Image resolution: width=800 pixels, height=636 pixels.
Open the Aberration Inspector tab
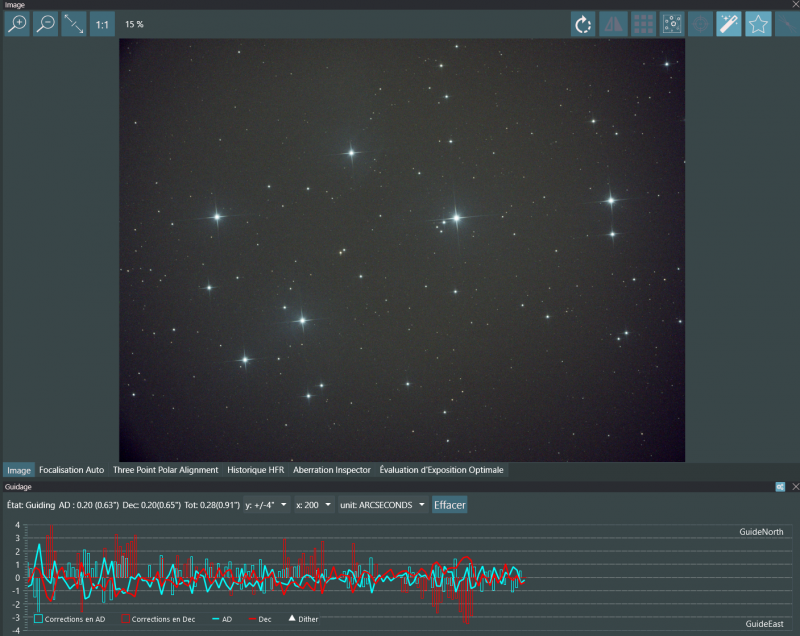[332, 470]
